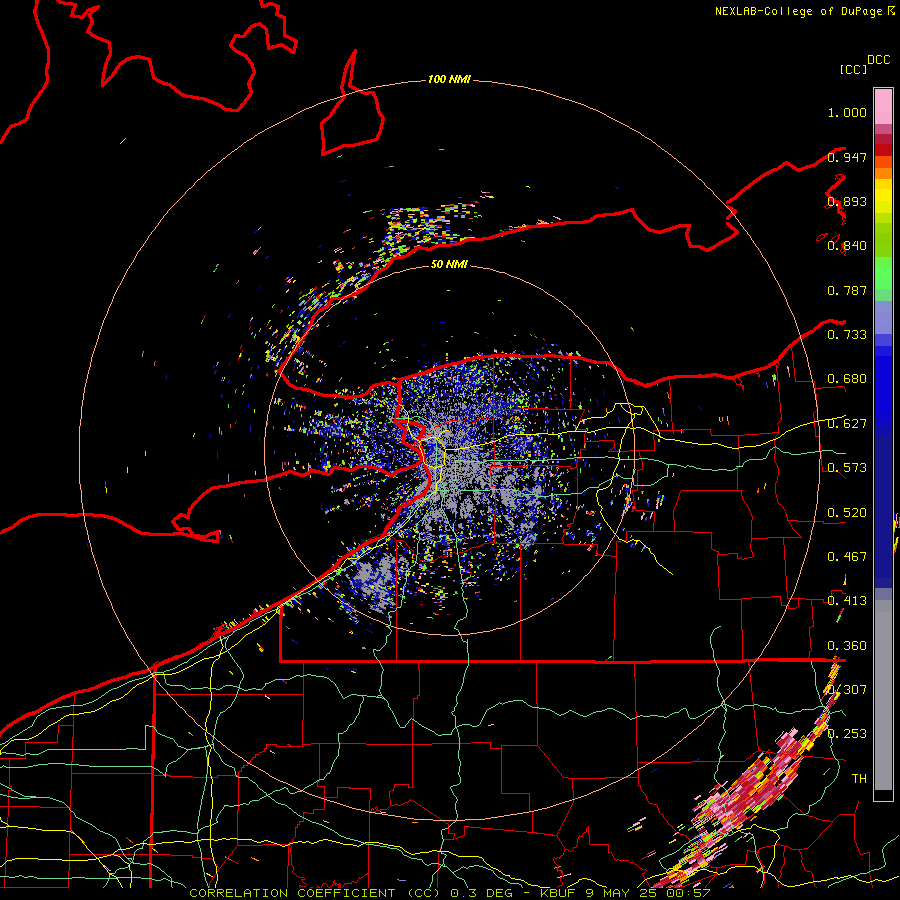Screen dimensions: 900x900
Task: Select the 0.627 scale value
Action: pos(847,424)
